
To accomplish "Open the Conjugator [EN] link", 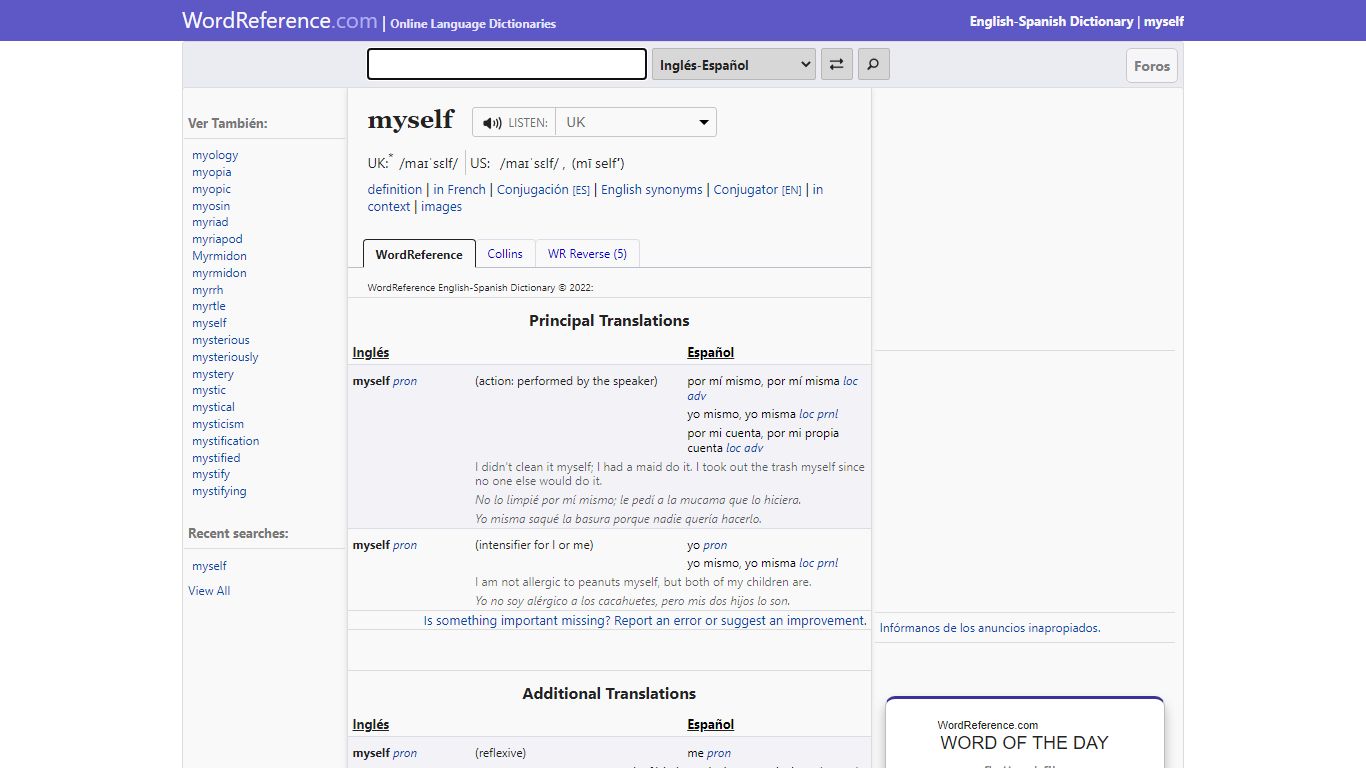I will pyautogui.click(x=757, y=190).
